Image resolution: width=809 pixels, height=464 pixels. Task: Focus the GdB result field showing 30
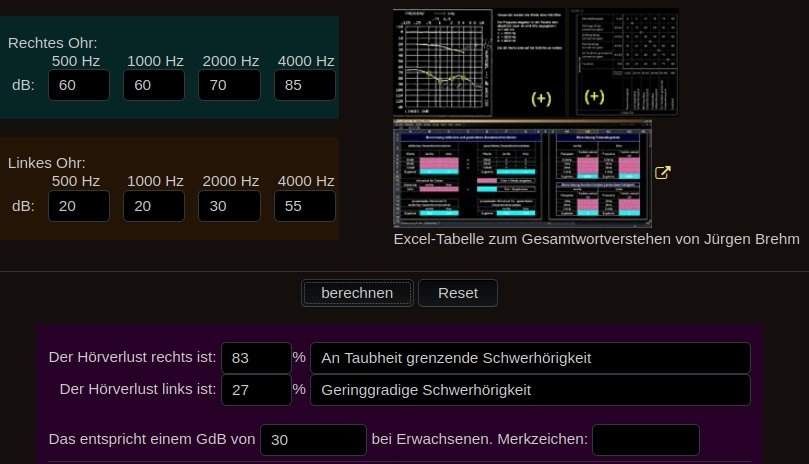coord(313,440)
